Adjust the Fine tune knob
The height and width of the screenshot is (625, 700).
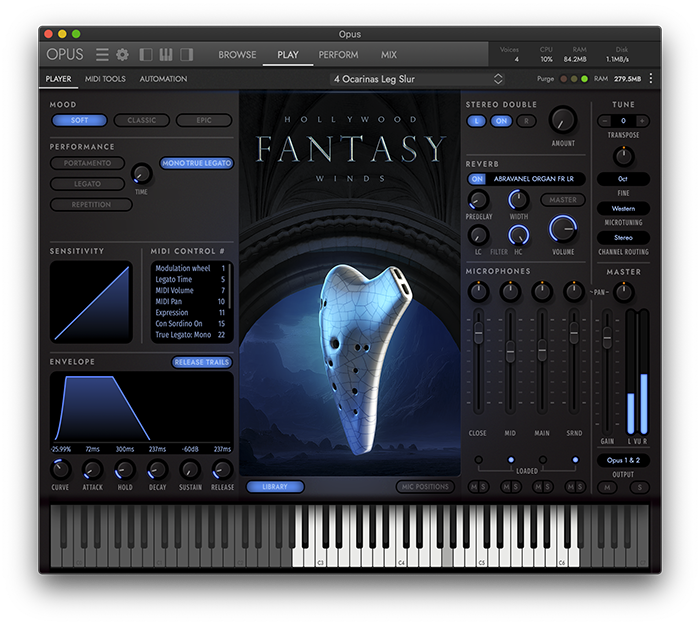pyautogui.click(x=623, y=156)
